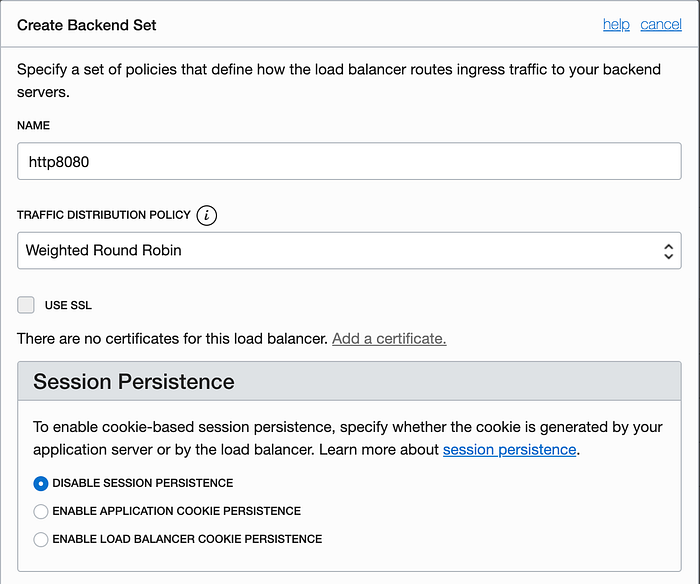Choose Enable Load Balancer Cookie Persistence

pos(41,539)
